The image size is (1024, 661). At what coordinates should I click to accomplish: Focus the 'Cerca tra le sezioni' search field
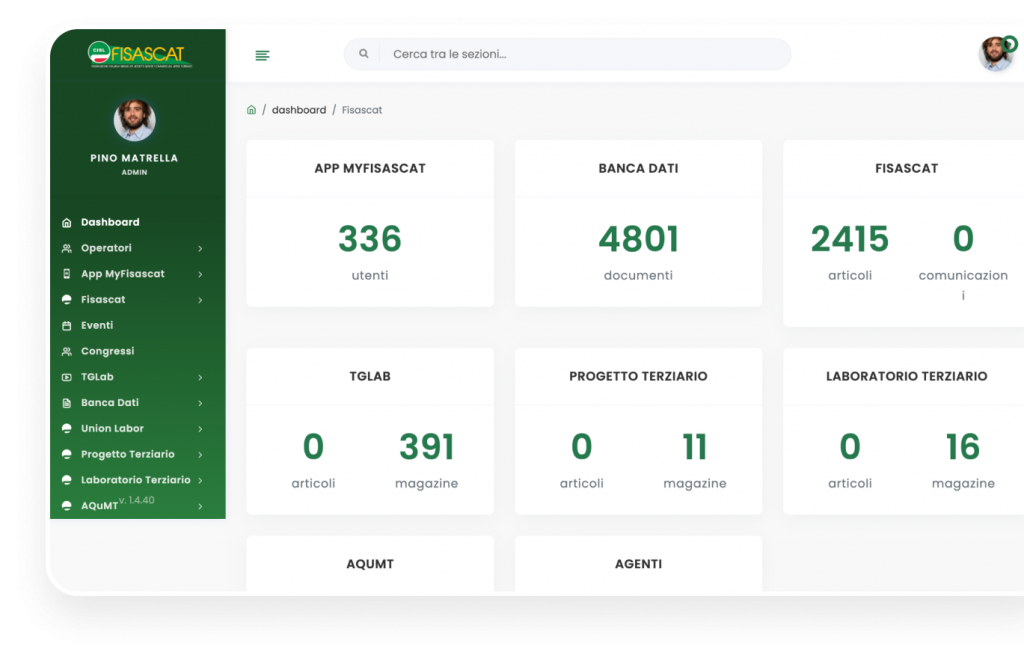click(x=580, y=54)
